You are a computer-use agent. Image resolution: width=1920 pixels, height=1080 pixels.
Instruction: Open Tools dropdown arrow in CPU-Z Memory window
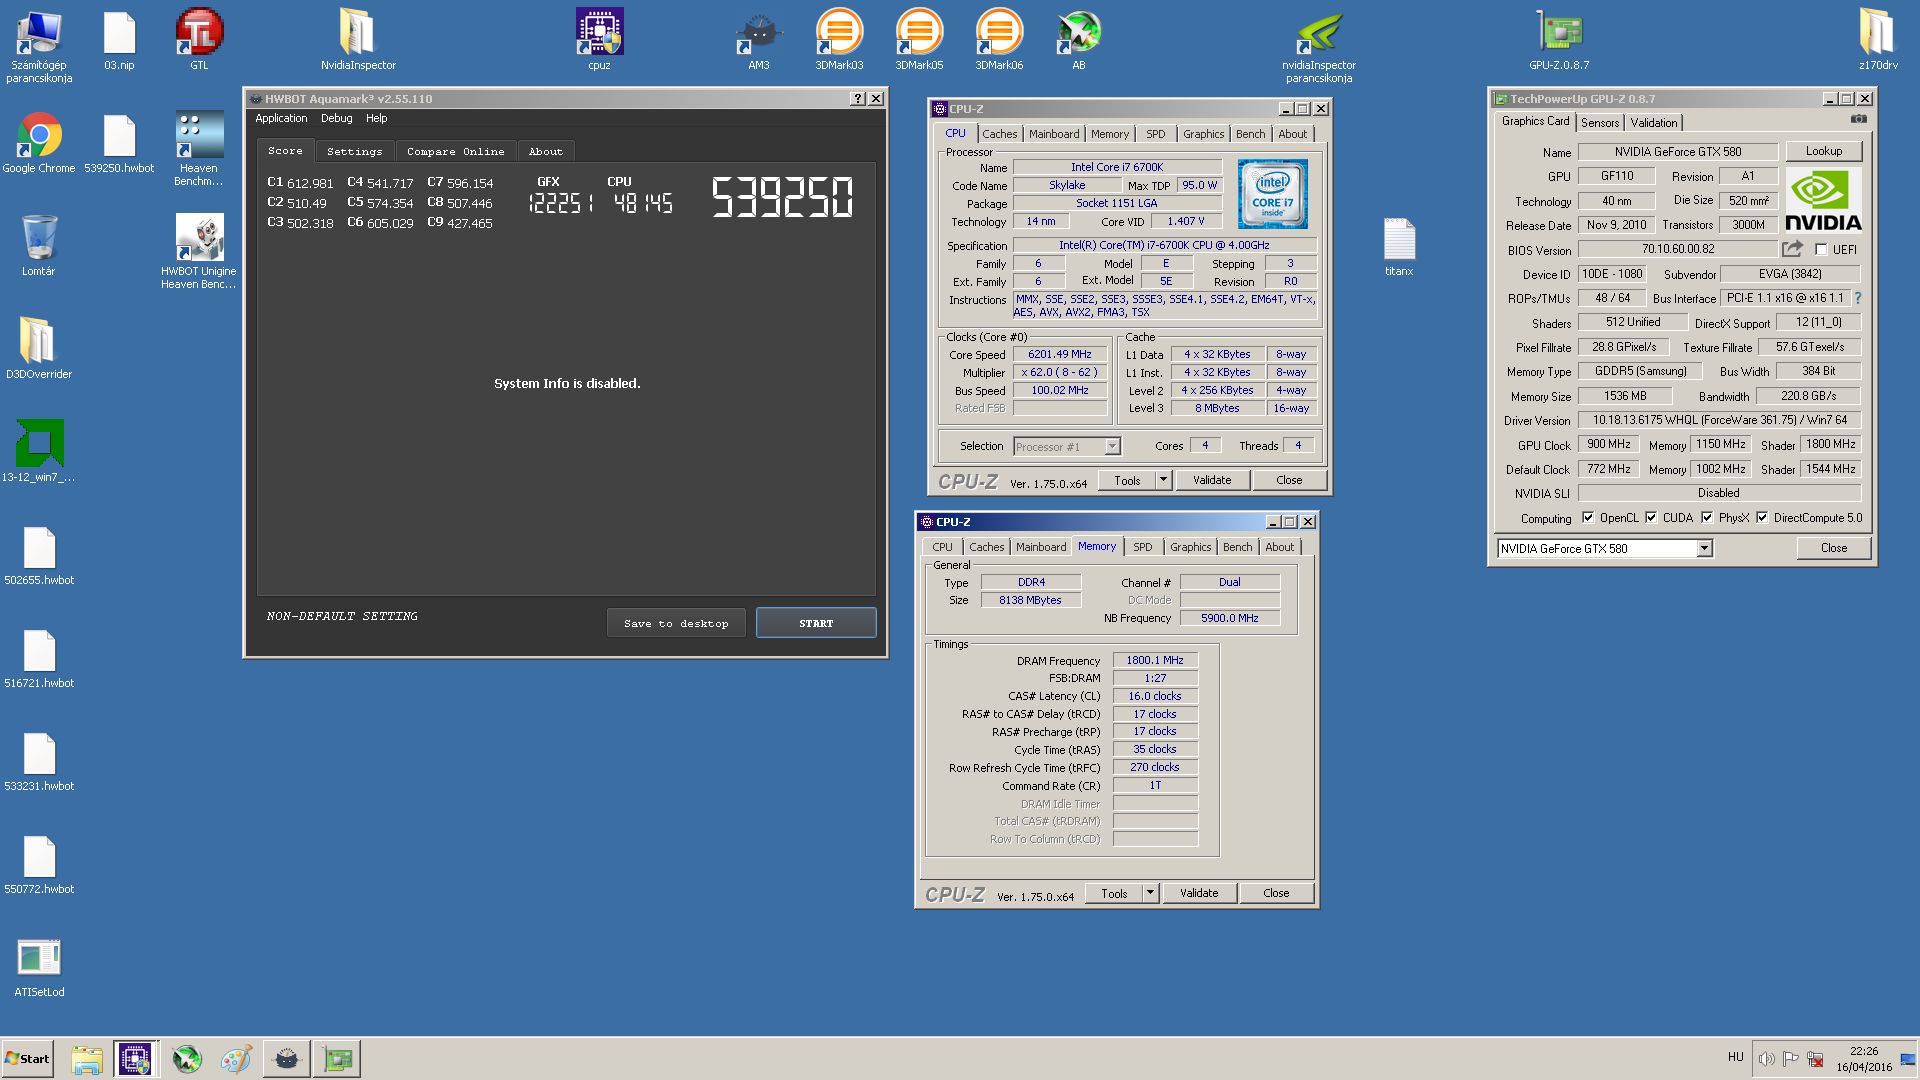click(1150, 893)
